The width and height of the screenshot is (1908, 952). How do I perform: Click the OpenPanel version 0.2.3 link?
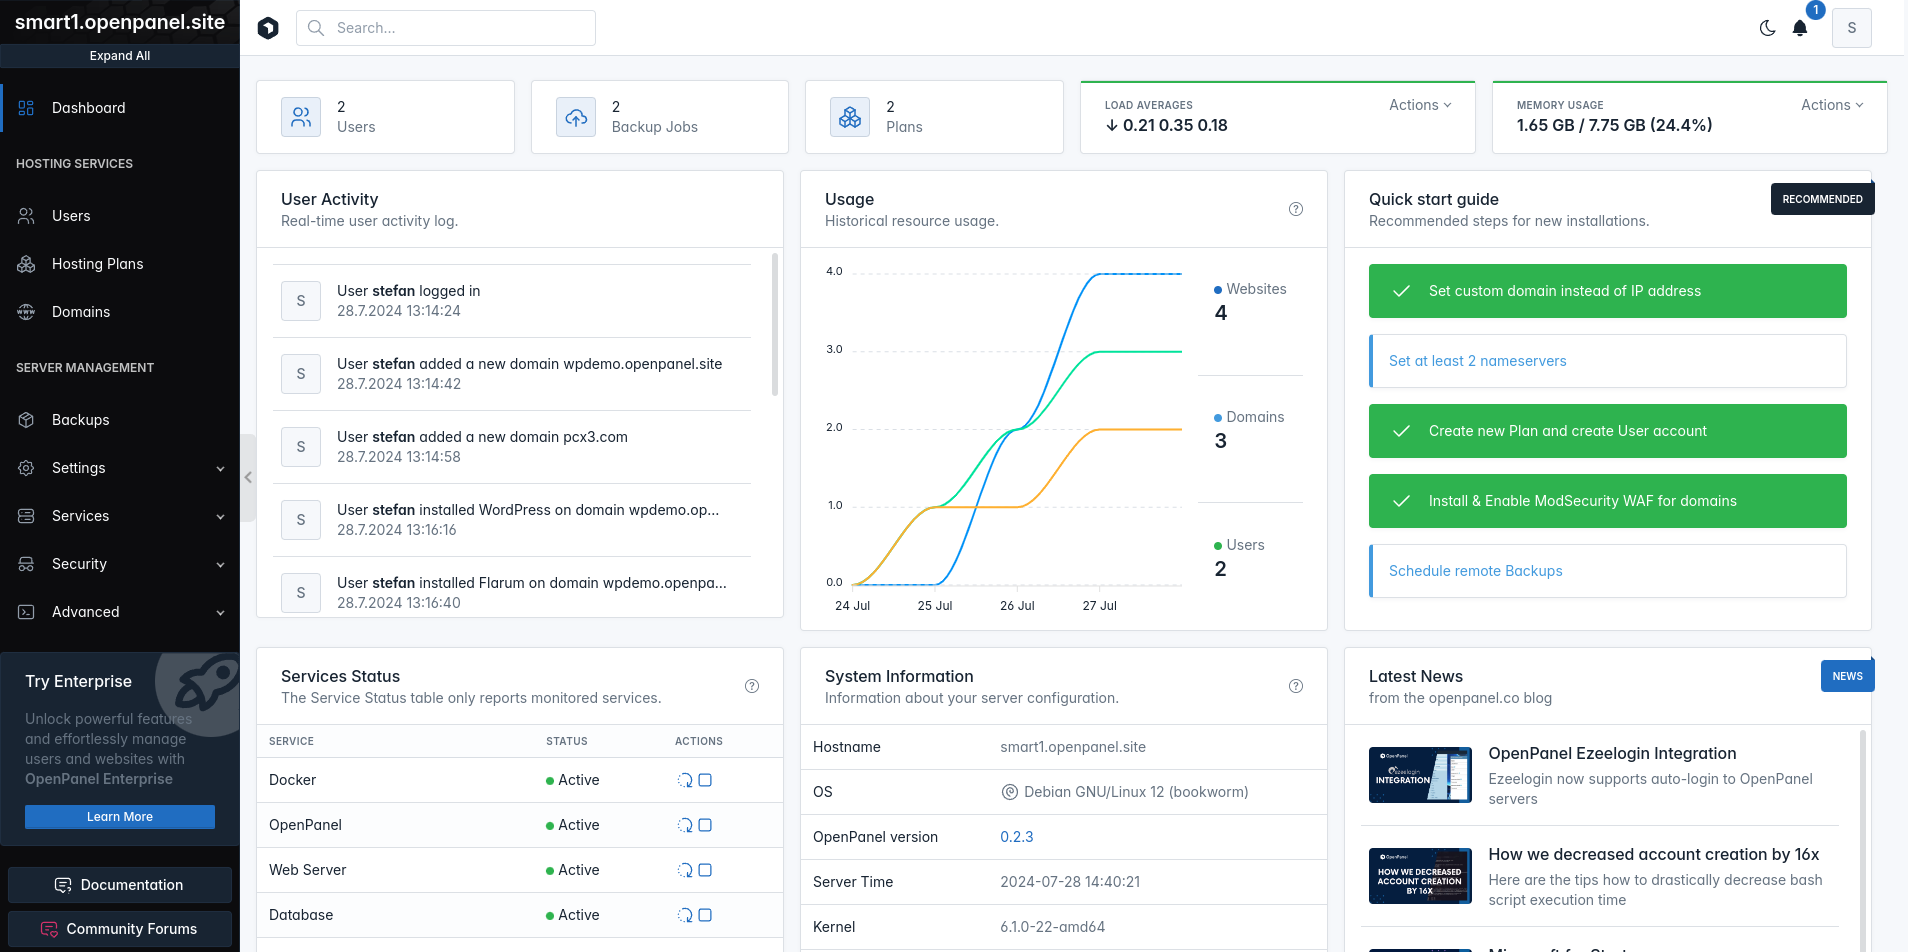coord(1016,837)
